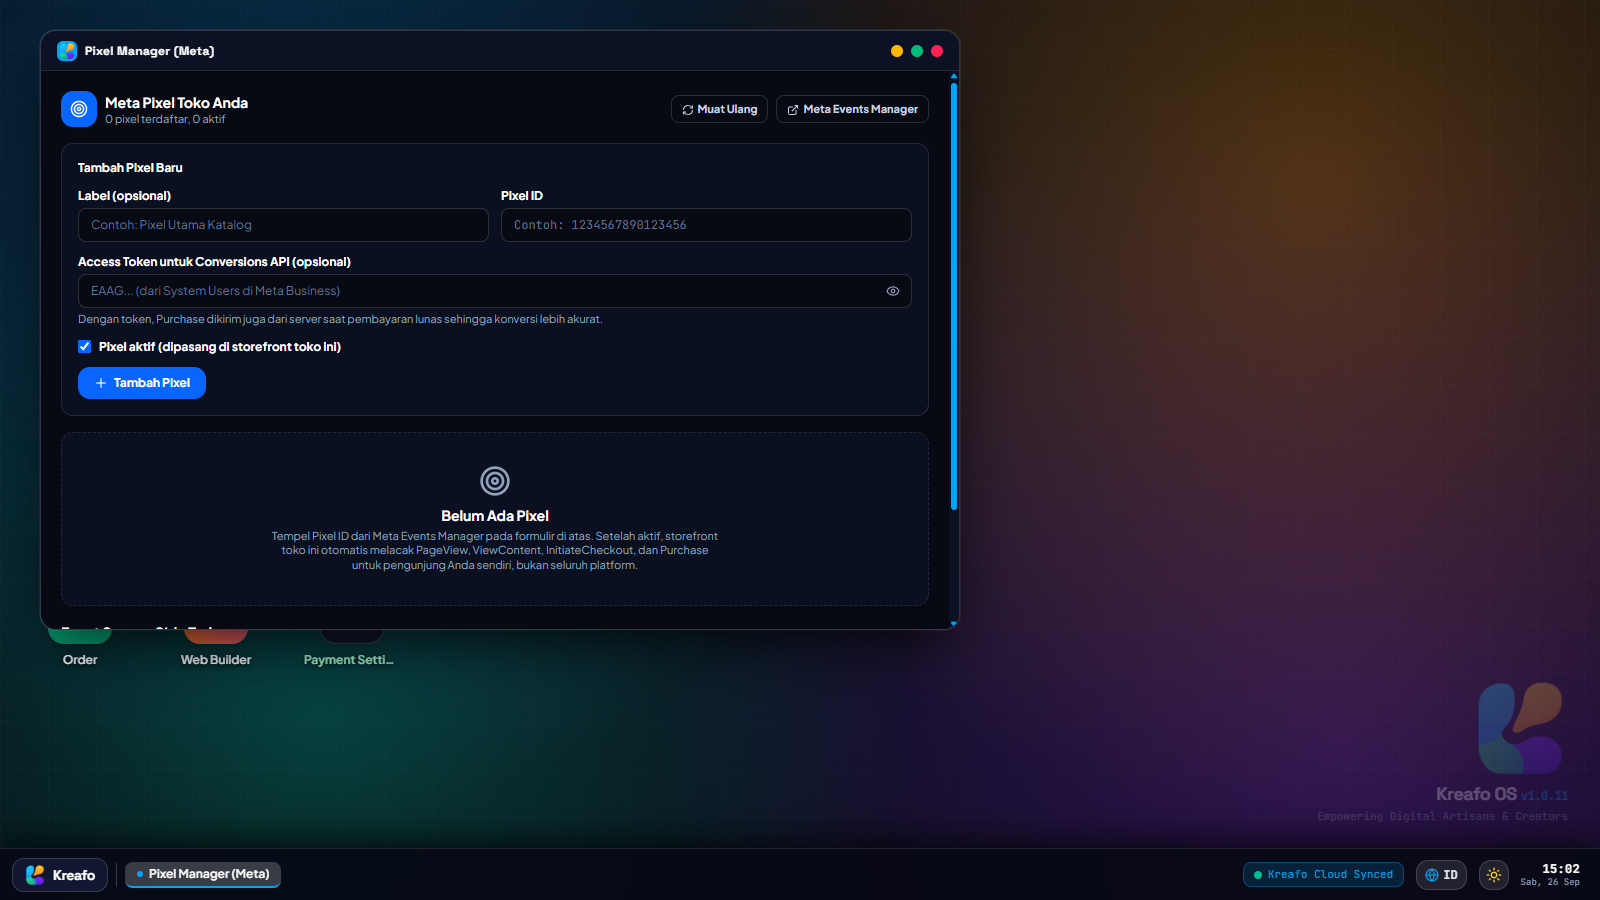The width and height of the screenshot is (1600, 900).
Task: Focus the Label (opsional) input field
Action: 283,225
